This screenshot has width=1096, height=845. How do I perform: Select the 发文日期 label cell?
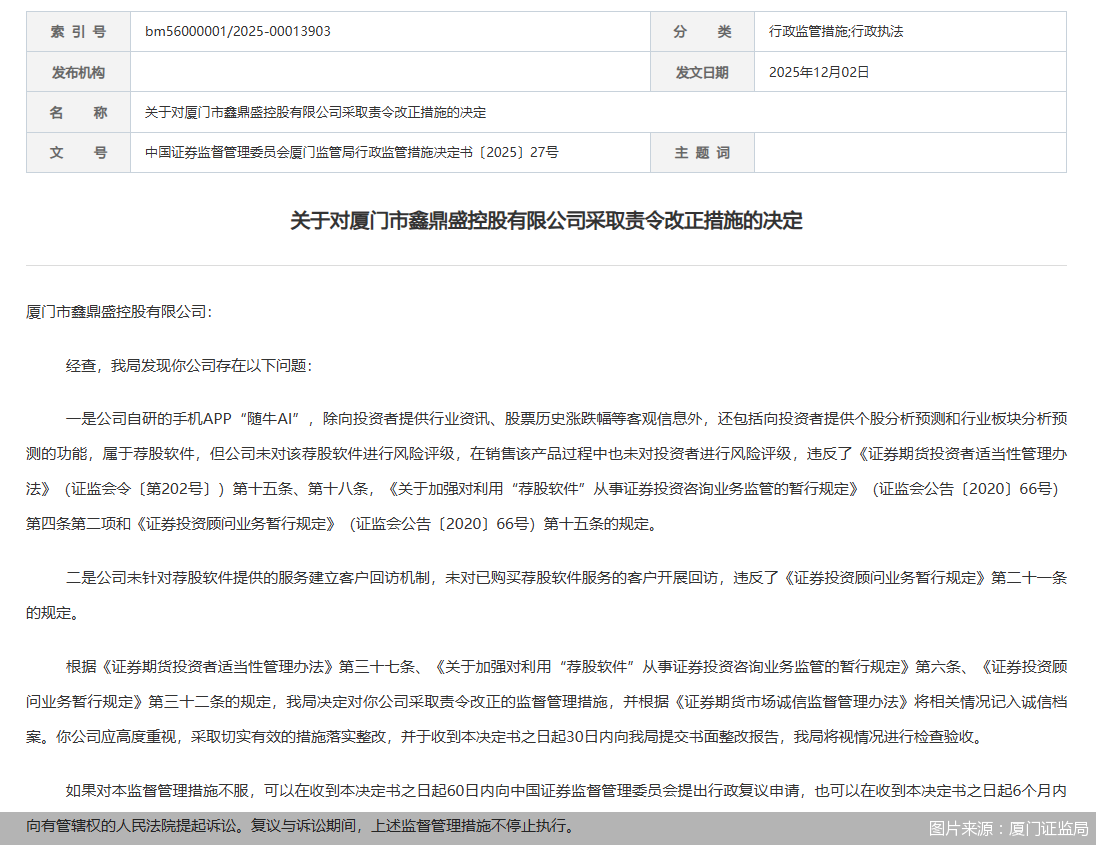[702, 72]
